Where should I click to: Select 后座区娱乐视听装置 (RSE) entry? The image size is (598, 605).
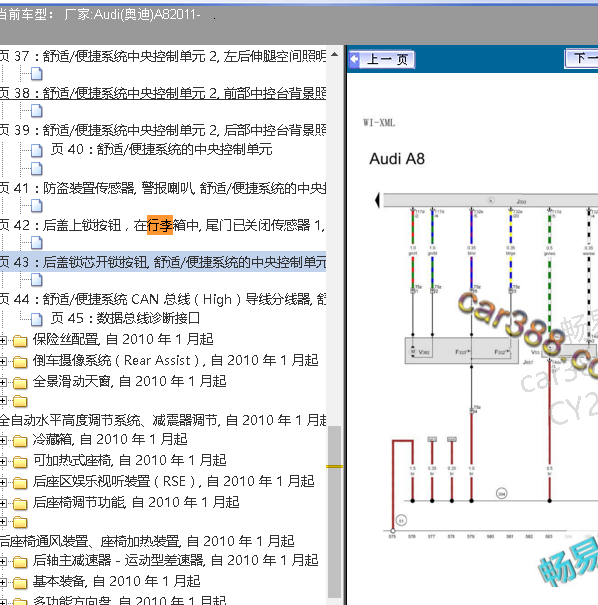(174, 481)
